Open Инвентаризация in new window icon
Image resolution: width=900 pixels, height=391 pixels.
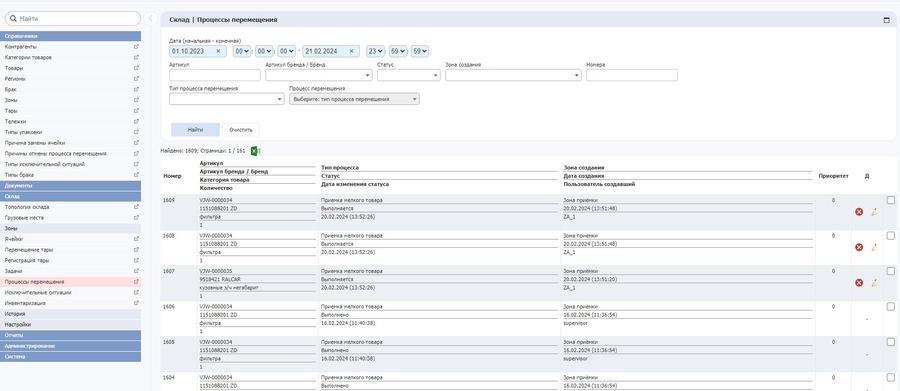pyautogui.click(x=136, y=303)
